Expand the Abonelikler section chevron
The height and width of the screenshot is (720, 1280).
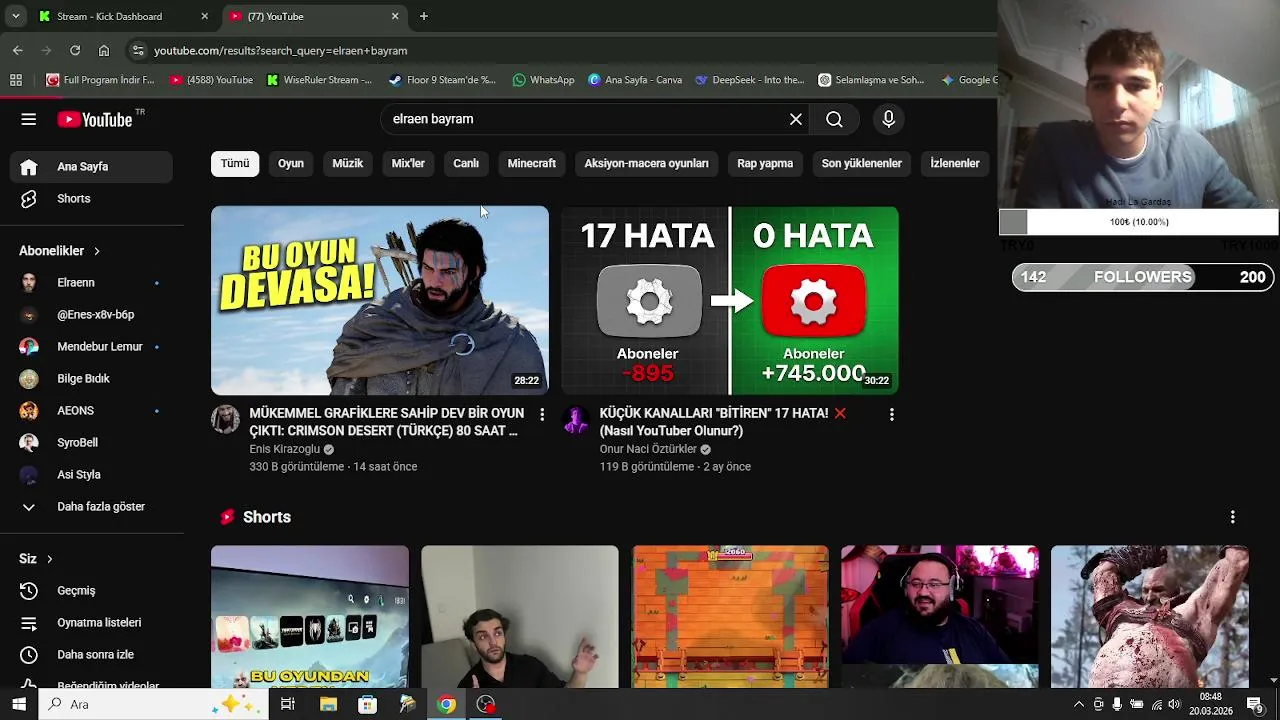[97, 251]
